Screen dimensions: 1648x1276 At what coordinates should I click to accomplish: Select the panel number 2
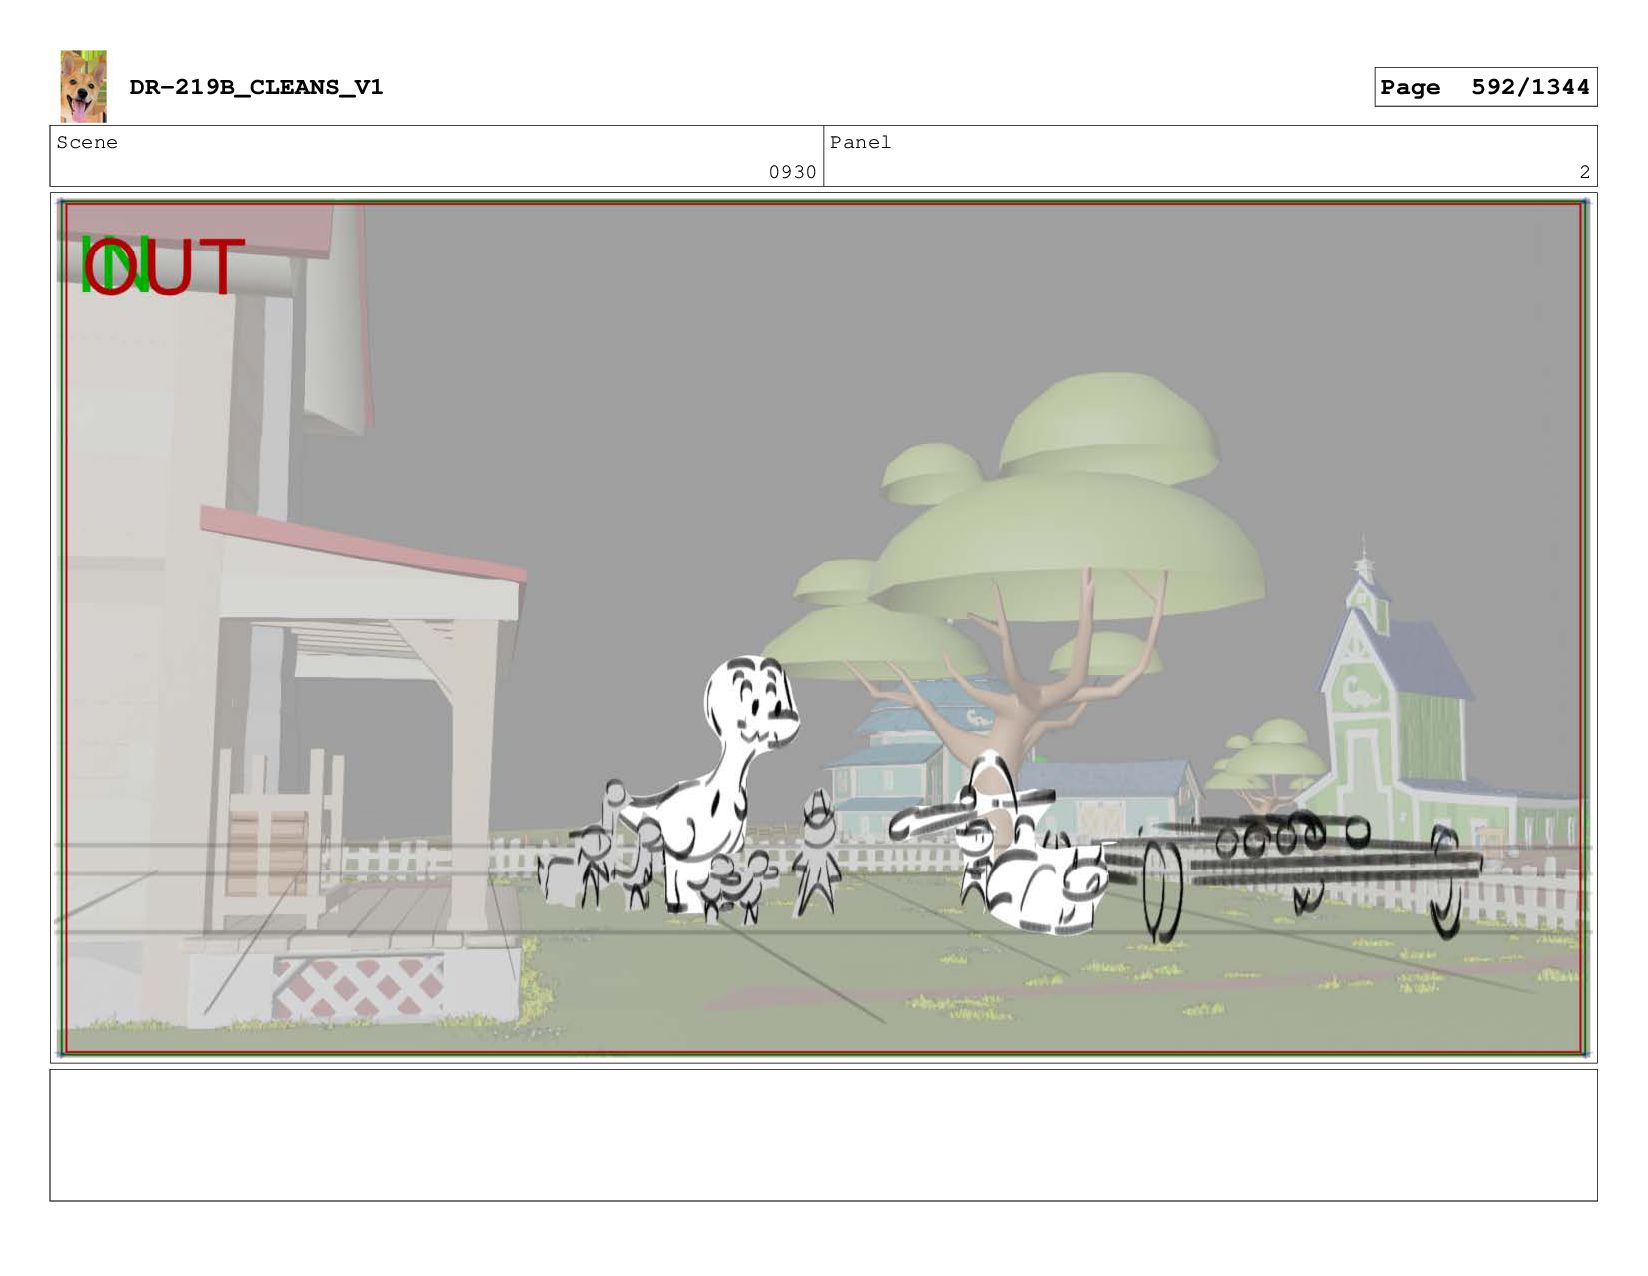pos(1584,172)
